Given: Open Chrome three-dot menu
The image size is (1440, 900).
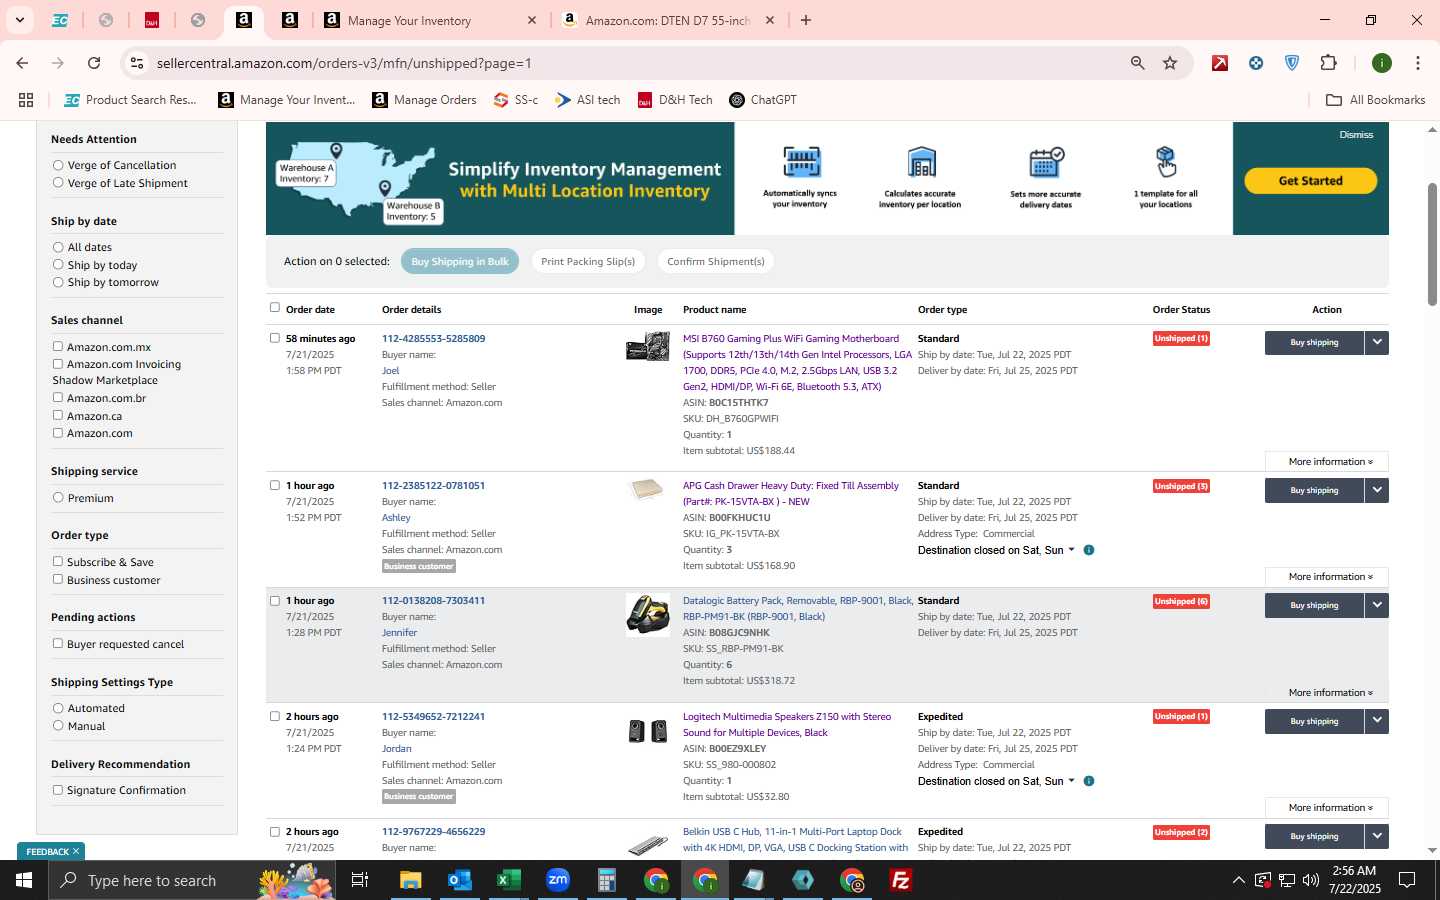Looking at the screenshot, I should coord(1418,63).
